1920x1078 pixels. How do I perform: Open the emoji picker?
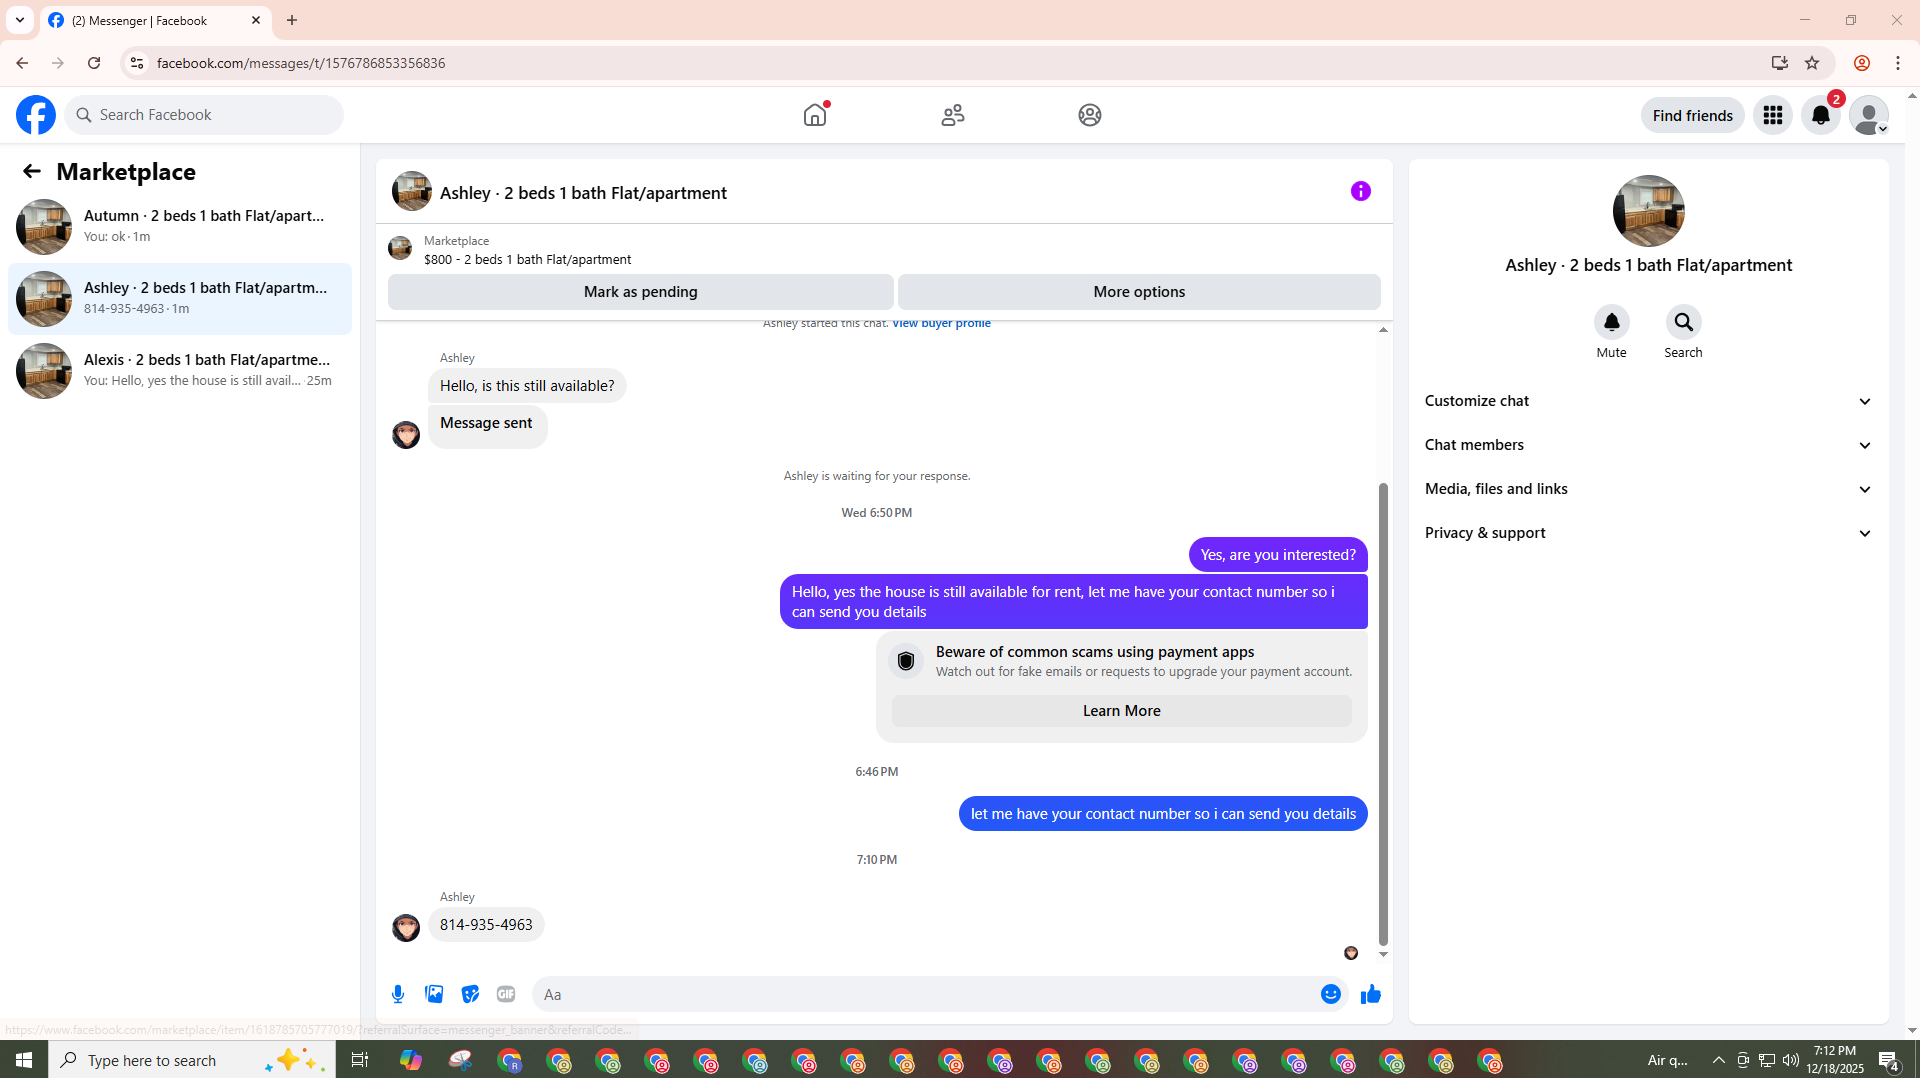coord(1330,994)
